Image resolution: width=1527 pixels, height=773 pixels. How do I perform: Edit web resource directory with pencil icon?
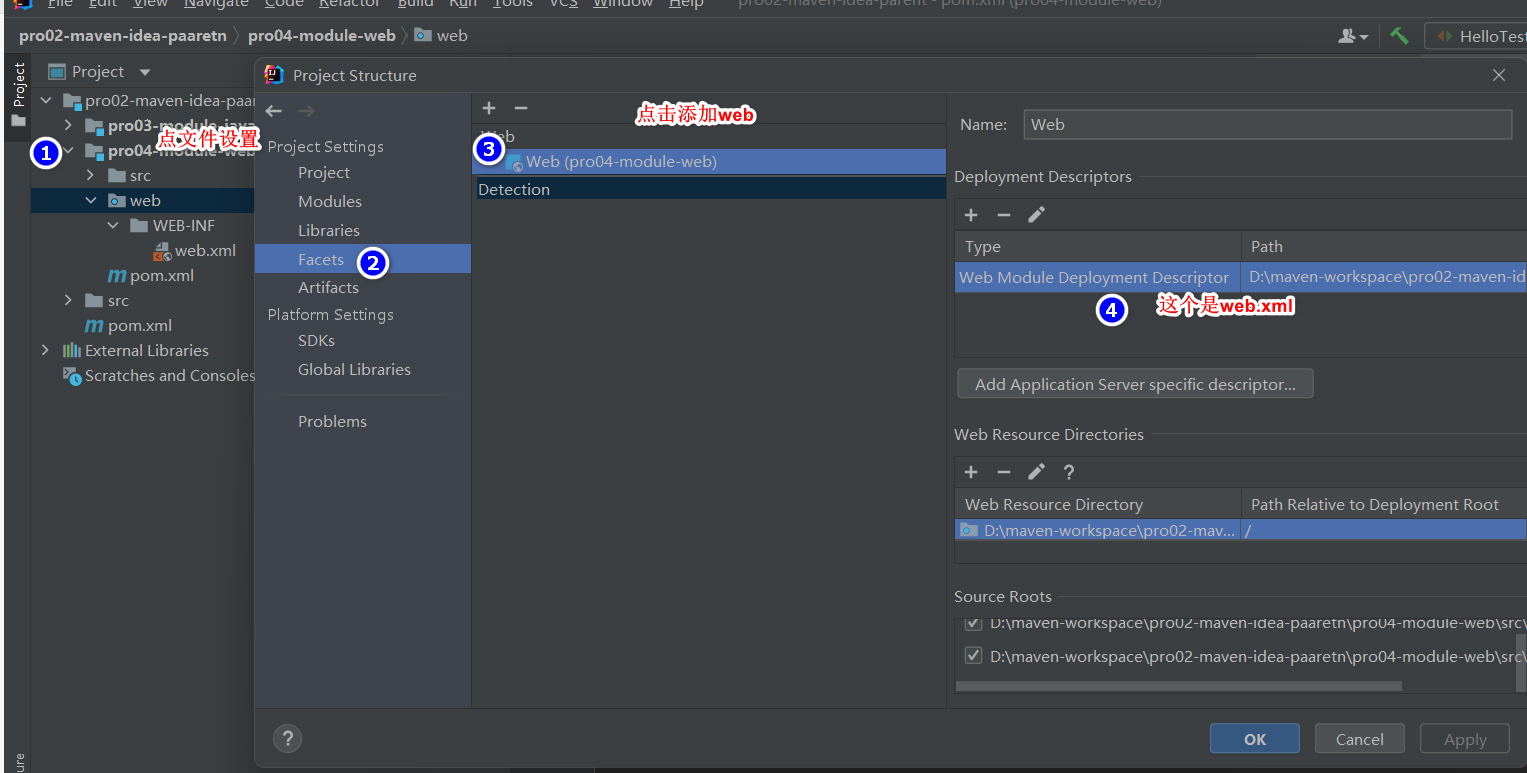(1037, 472)
